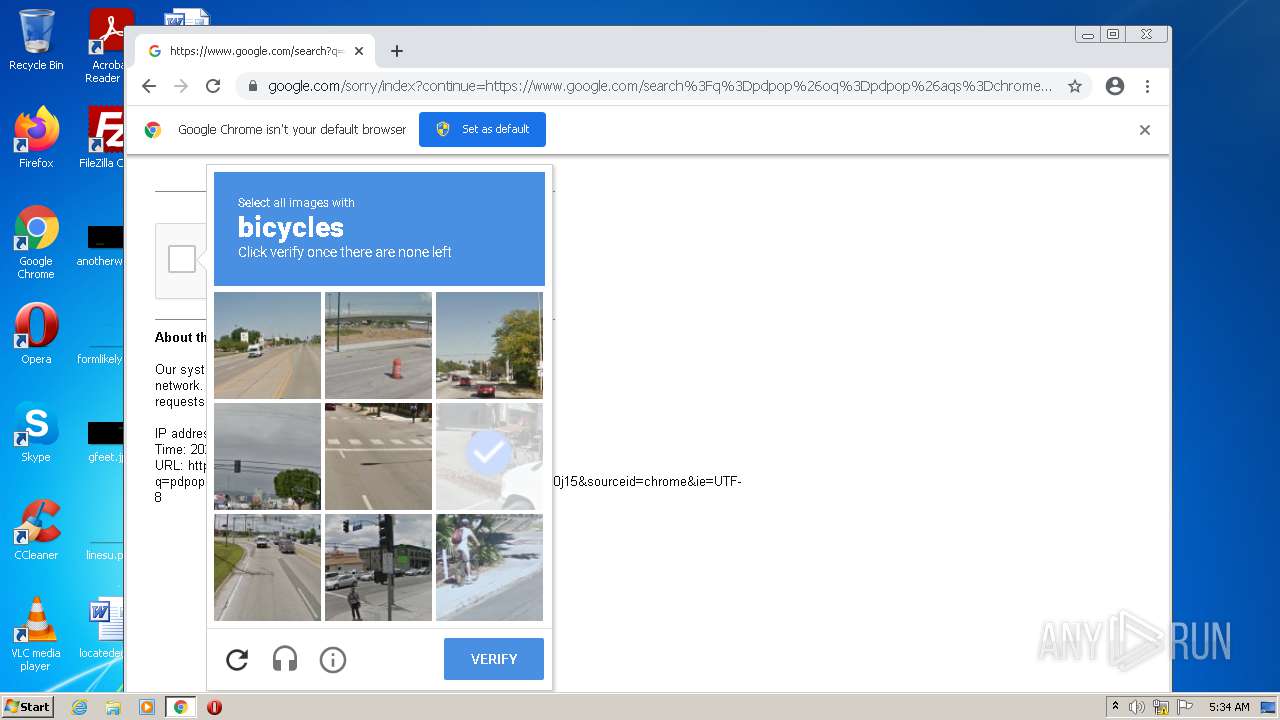Open Recycle Bin desktop icon
The image size is (1280, 720).
click(x=36, y=40)
